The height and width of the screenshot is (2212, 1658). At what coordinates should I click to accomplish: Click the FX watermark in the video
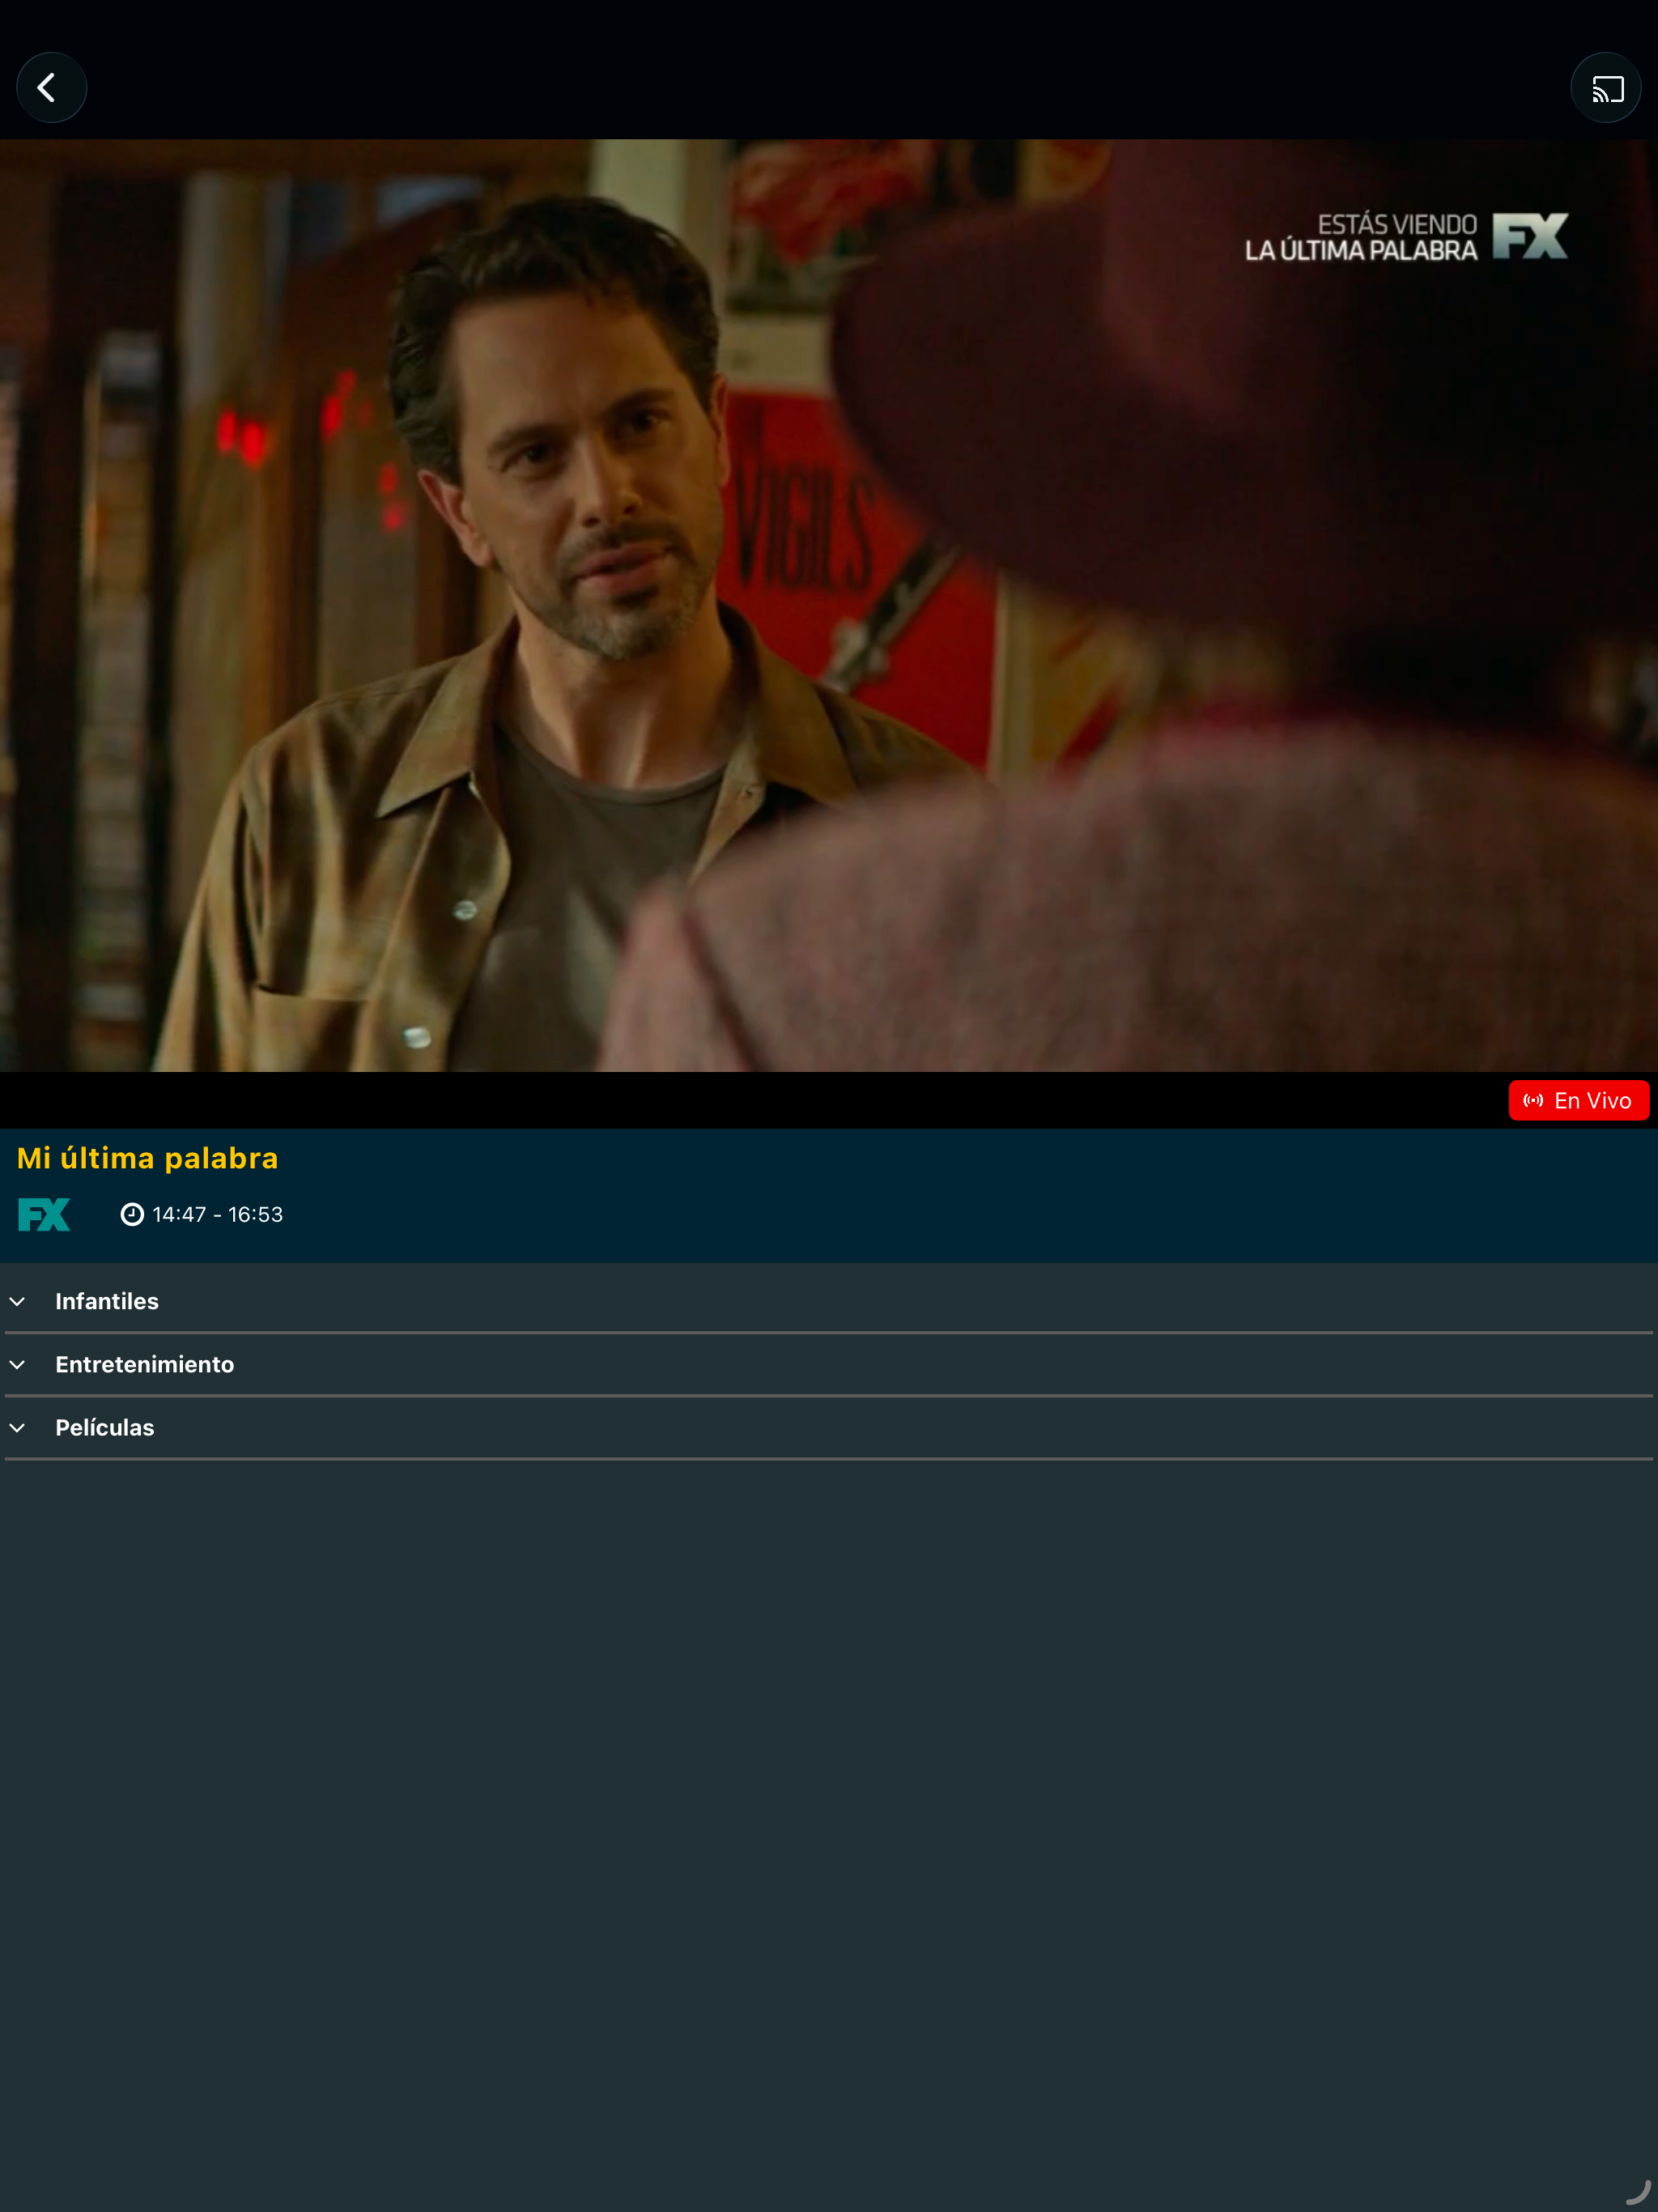(1530, 236)
